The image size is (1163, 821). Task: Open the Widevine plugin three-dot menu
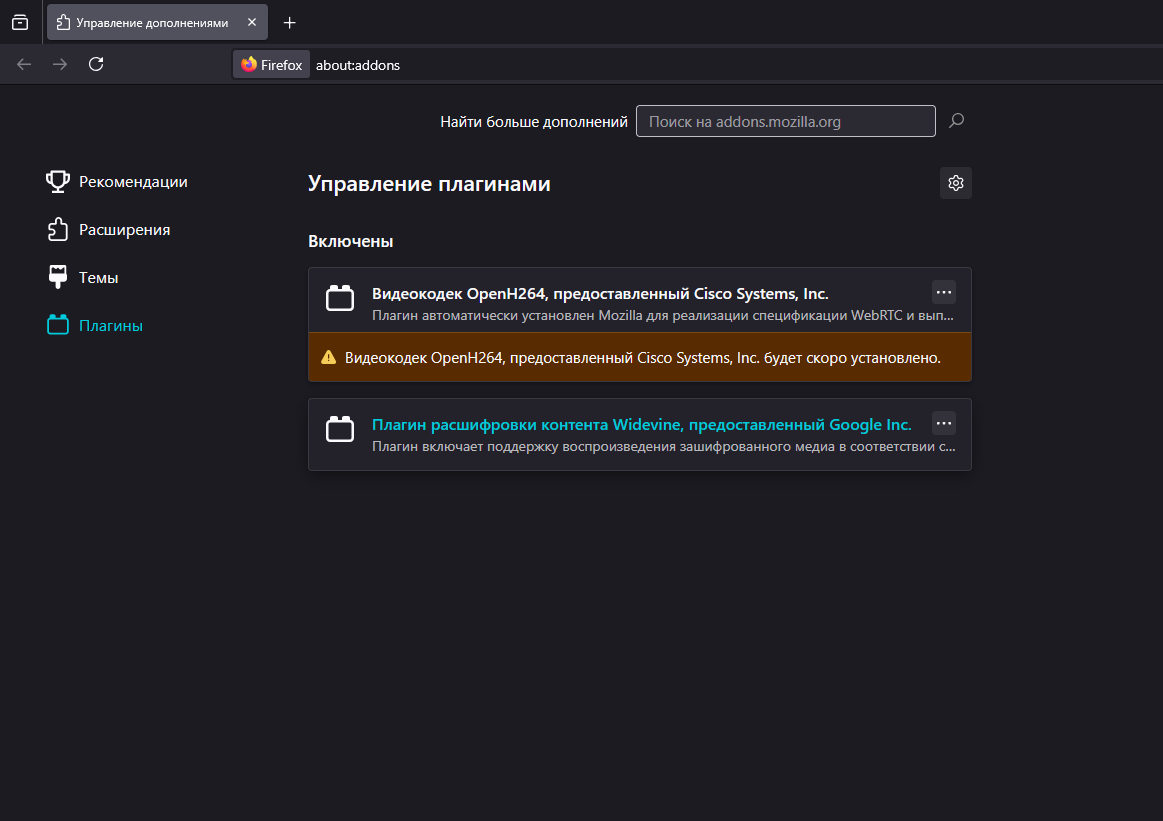[944, 423]
